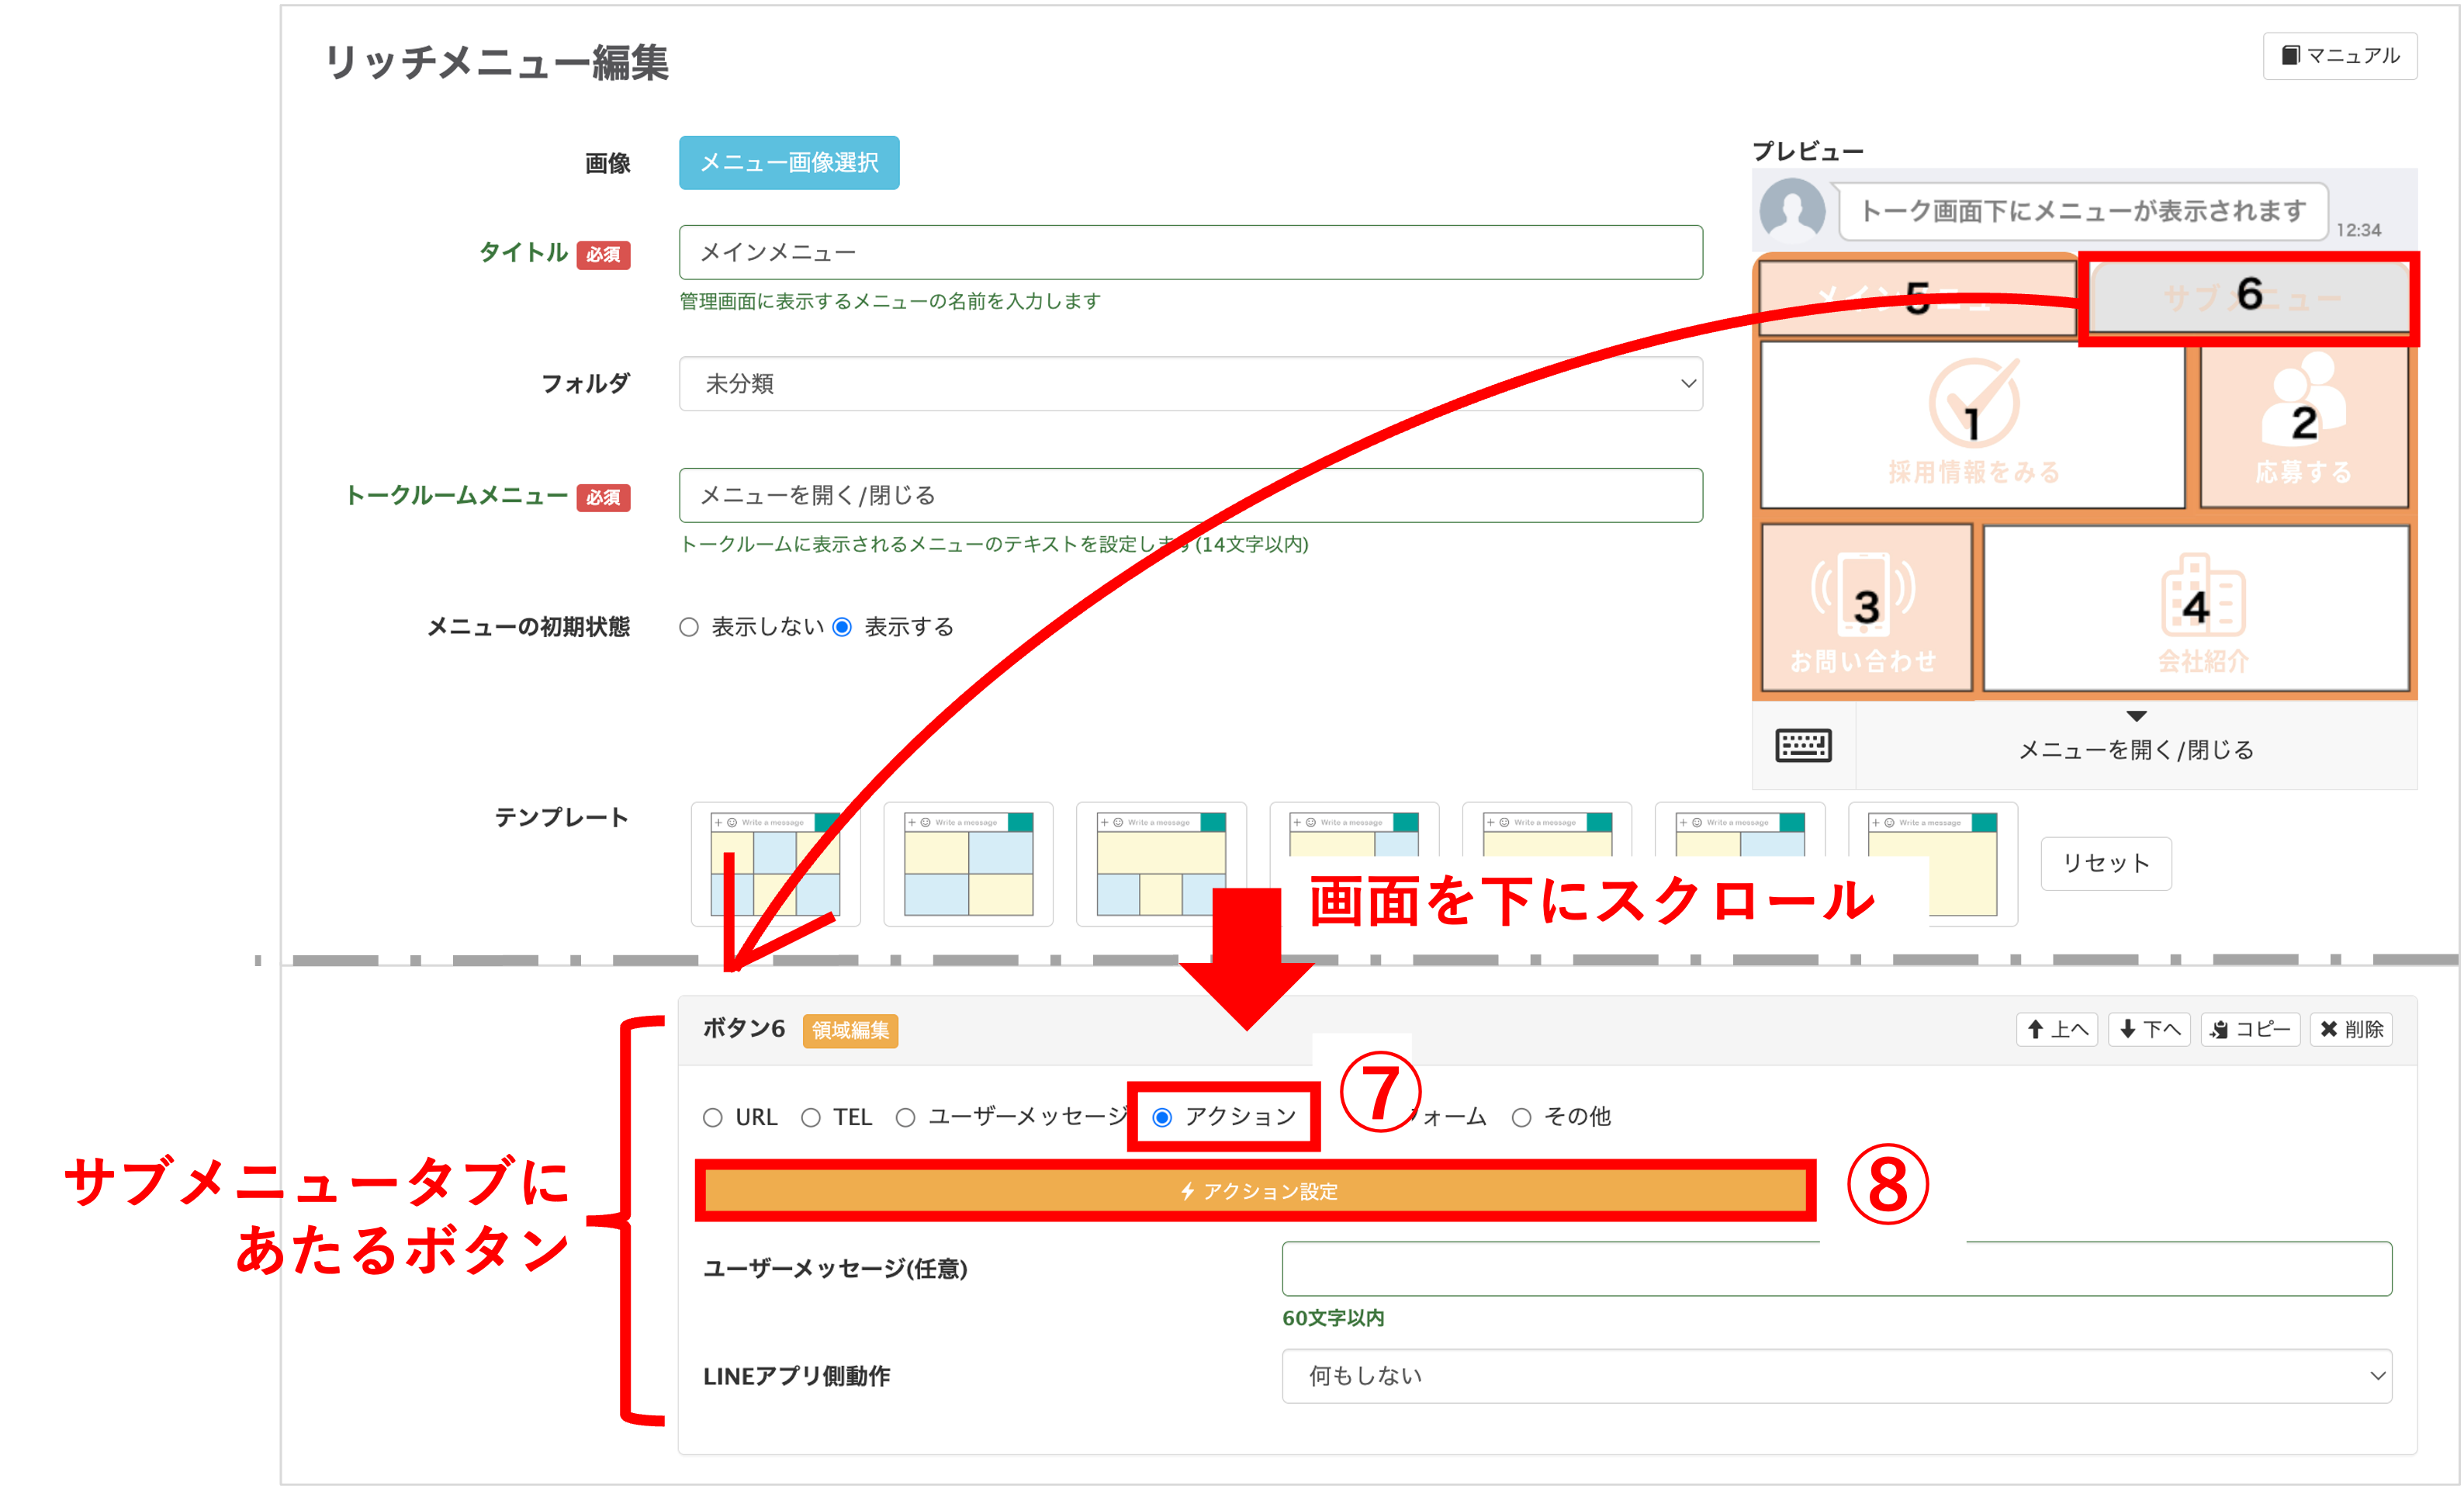Click preview area 5 main menu tab
The height and width of the screenshot is (1486, 2464).
pyautogui.click(x=1916, y=297)
